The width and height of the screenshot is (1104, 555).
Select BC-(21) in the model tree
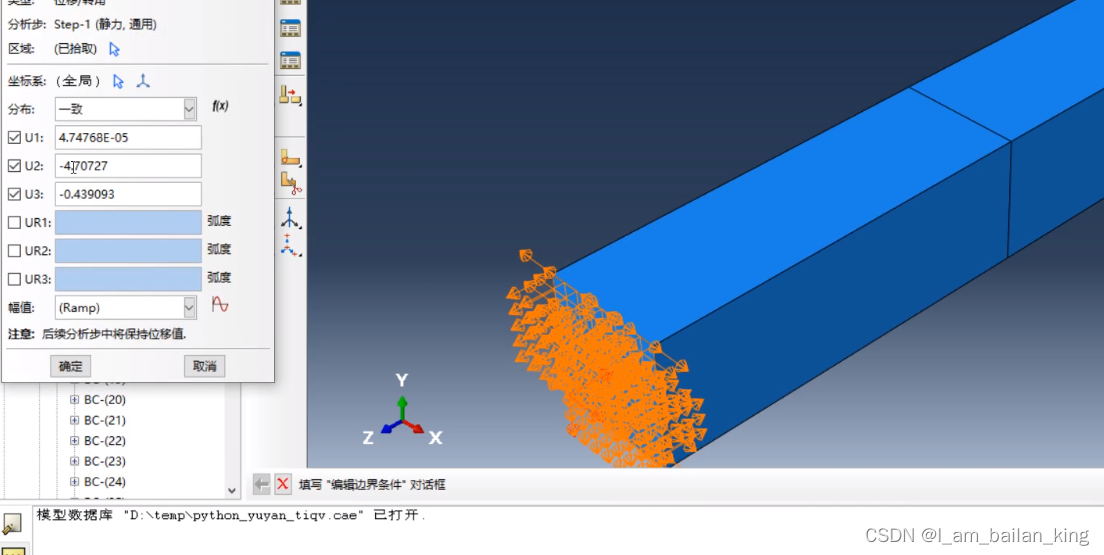pyautogui.click(x=105, y=420)
